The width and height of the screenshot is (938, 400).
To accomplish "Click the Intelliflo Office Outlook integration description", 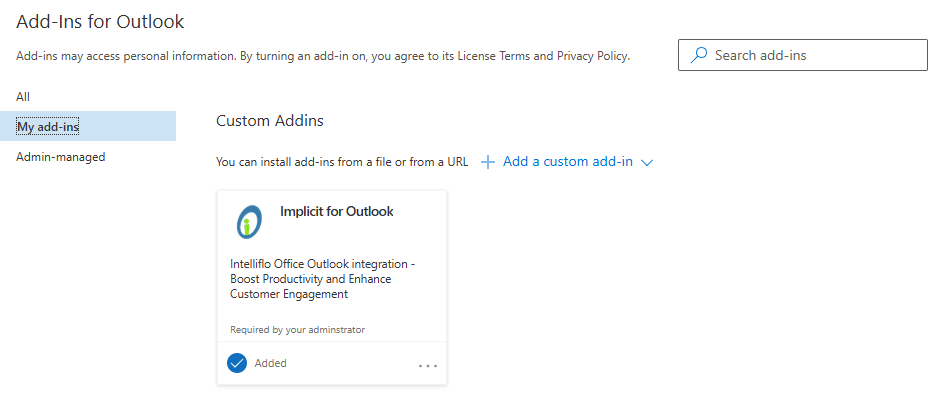I will pos(322,279).
